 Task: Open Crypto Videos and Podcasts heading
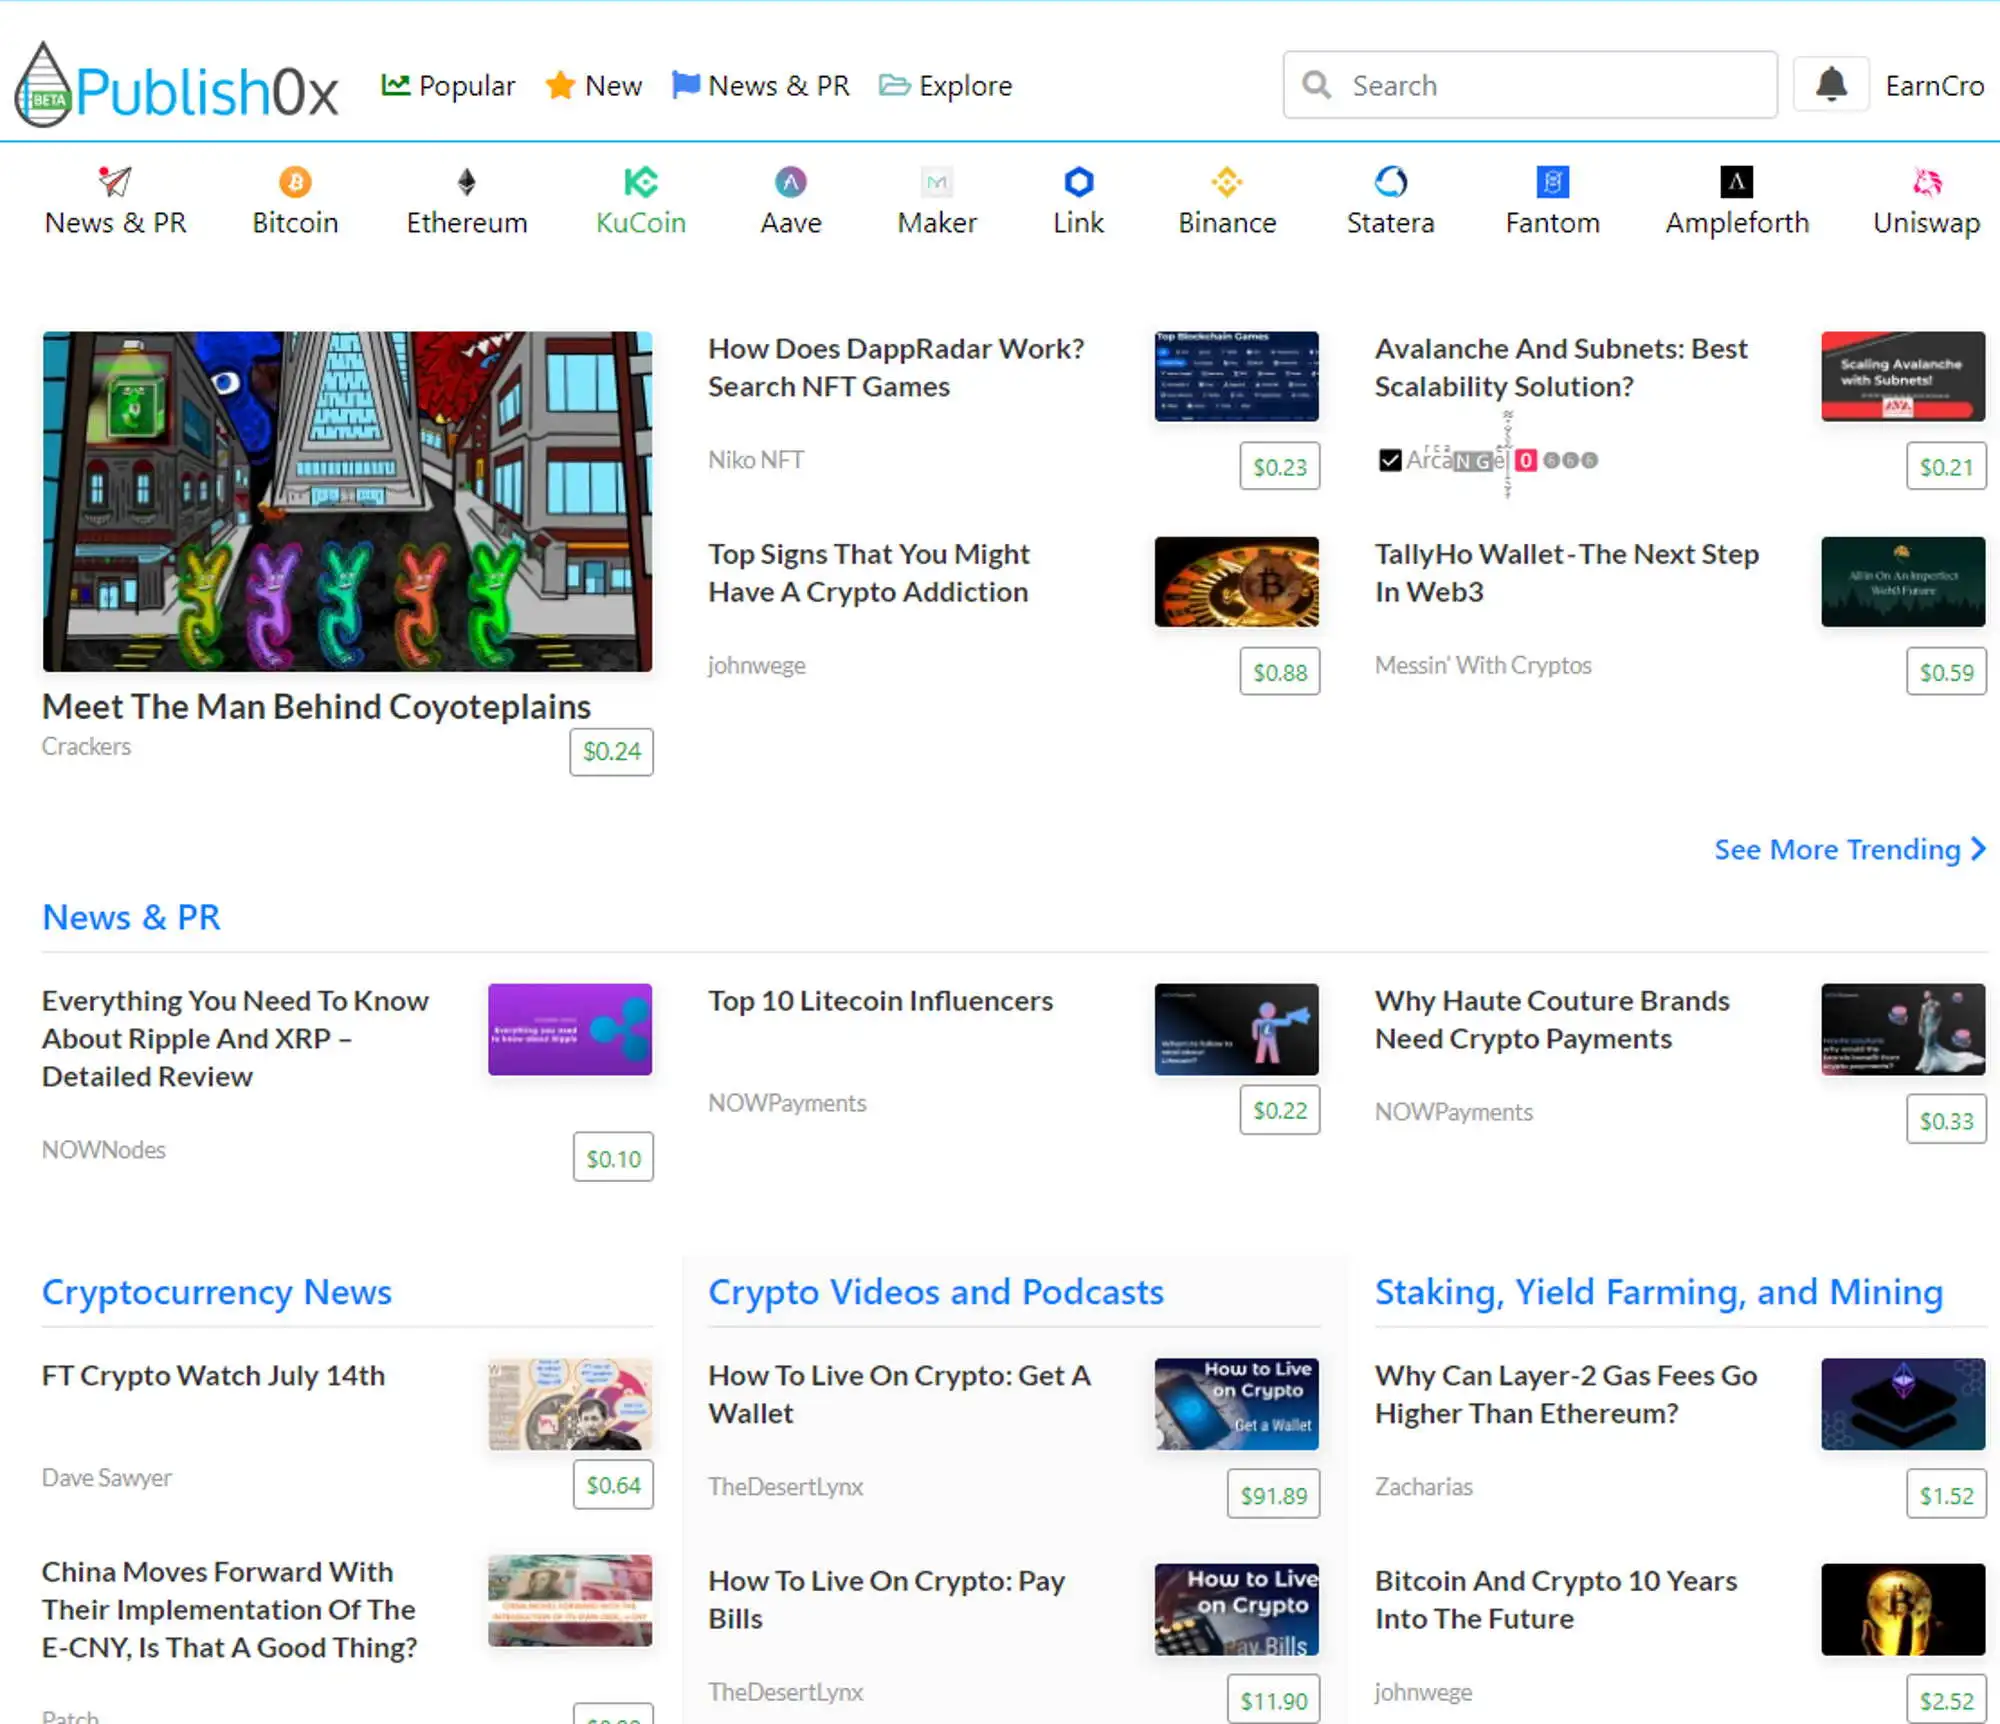936,1292
